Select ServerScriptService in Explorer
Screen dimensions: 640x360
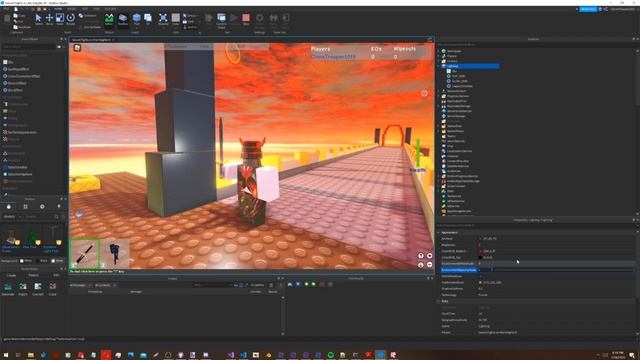(459, 111)
